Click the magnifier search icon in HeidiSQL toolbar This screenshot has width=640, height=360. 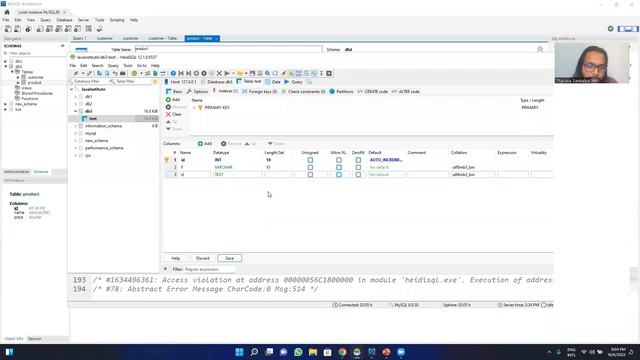pyautogui.click(x=267, y=73)
